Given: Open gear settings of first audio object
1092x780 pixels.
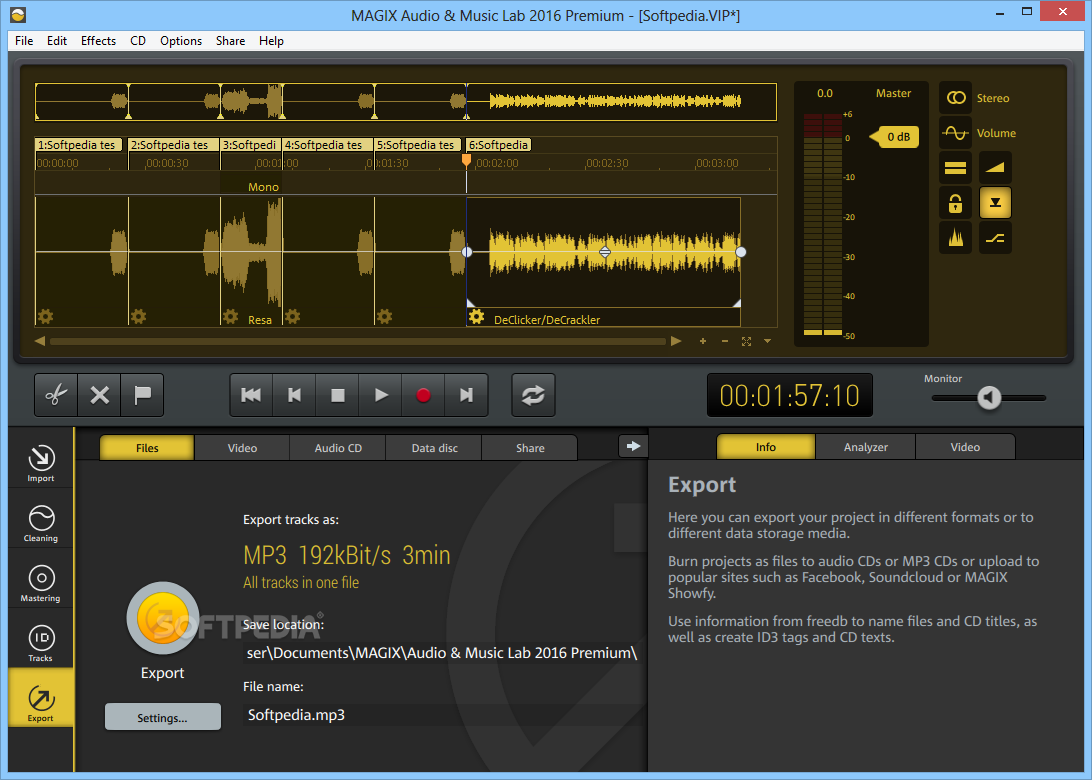Looking at the screenshot, I should [45, 317].
